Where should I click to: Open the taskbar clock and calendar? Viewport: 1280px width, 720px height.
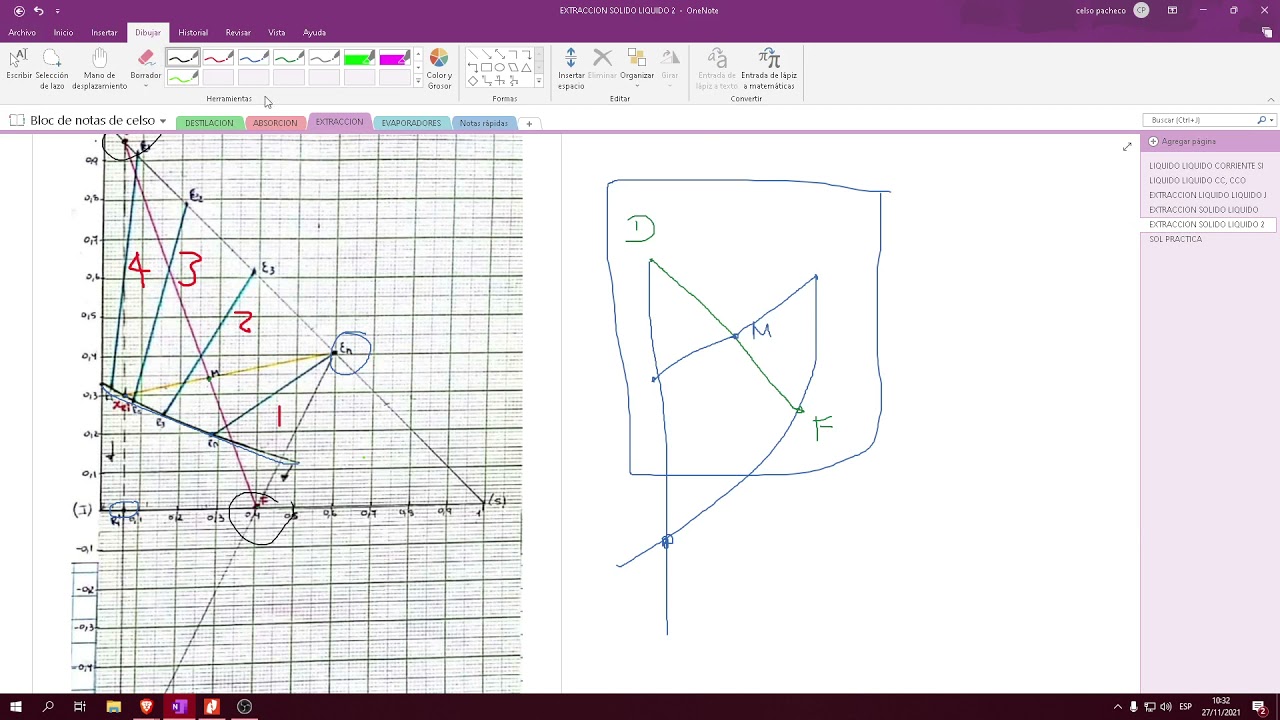(1220, 707)
